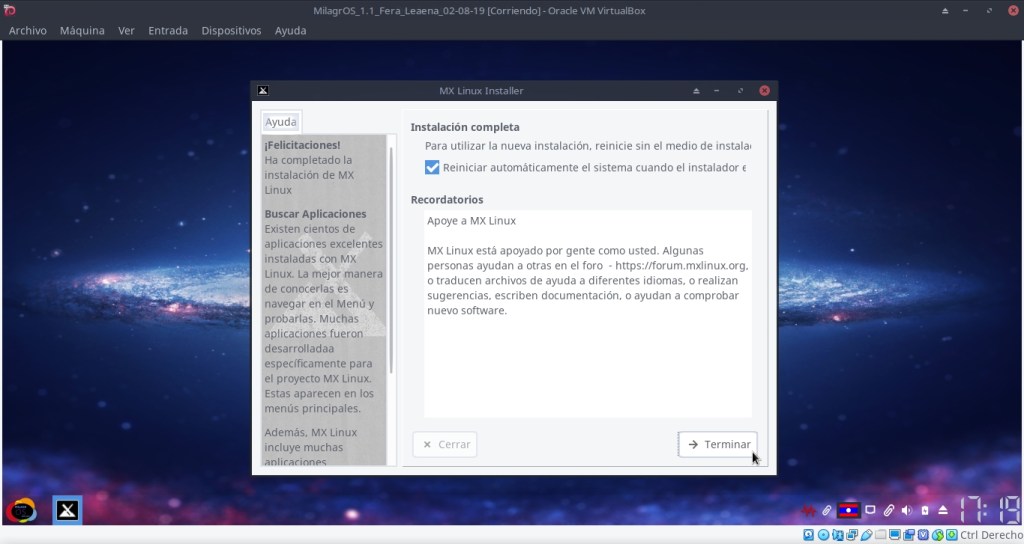This screenshot has width=1024, height=544.
Task: Uncheck Reiniciar automáticamente el sistema checkbox
Action: tap(432, 168)
